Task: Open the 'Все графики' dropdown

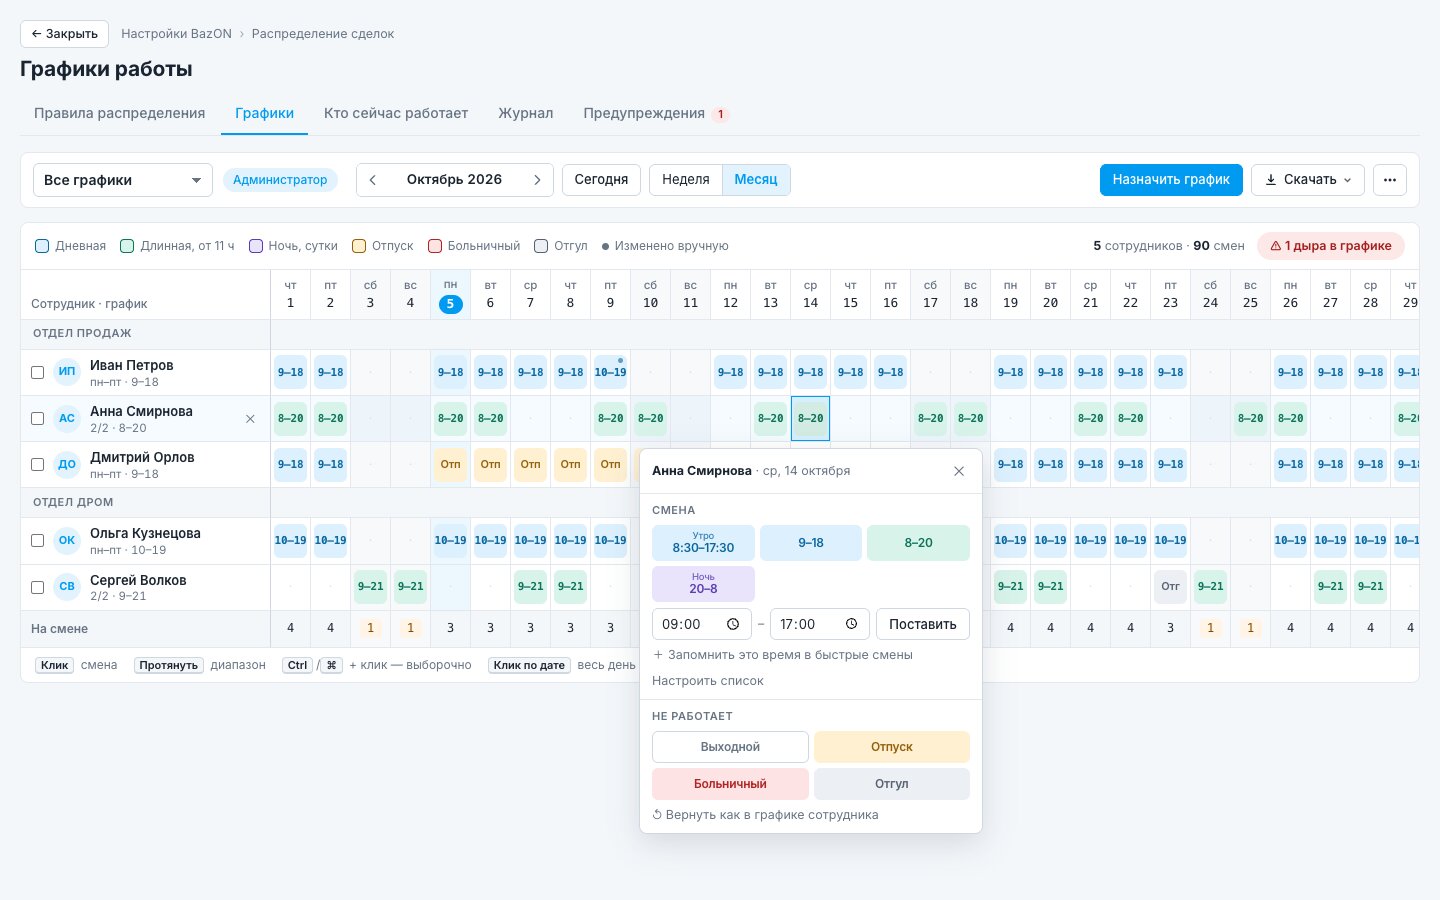Action: (x=123, y=180)
